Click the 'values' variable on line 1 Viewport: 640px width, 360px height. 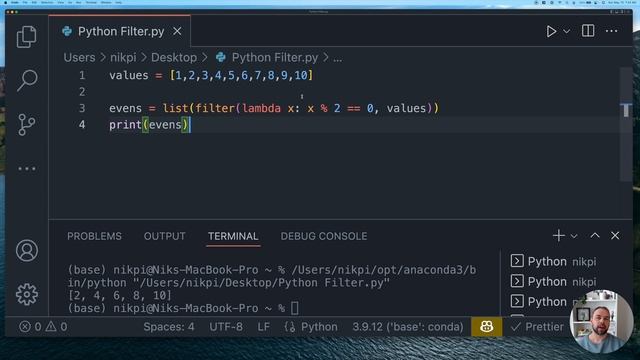pyautogui.click(x=129, y=76)
